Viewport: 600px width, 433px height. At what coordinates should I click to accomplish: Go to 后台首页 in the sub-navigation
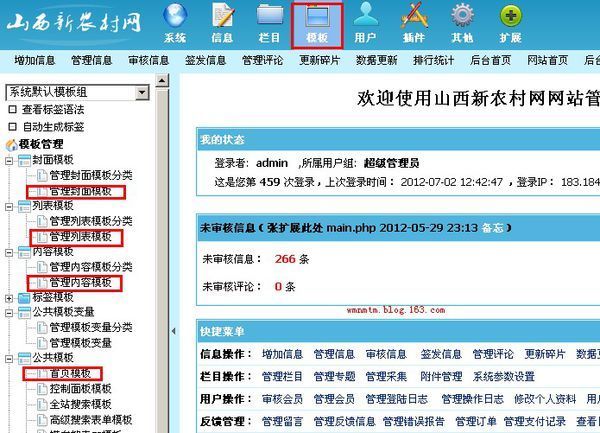tap(491, 60)
